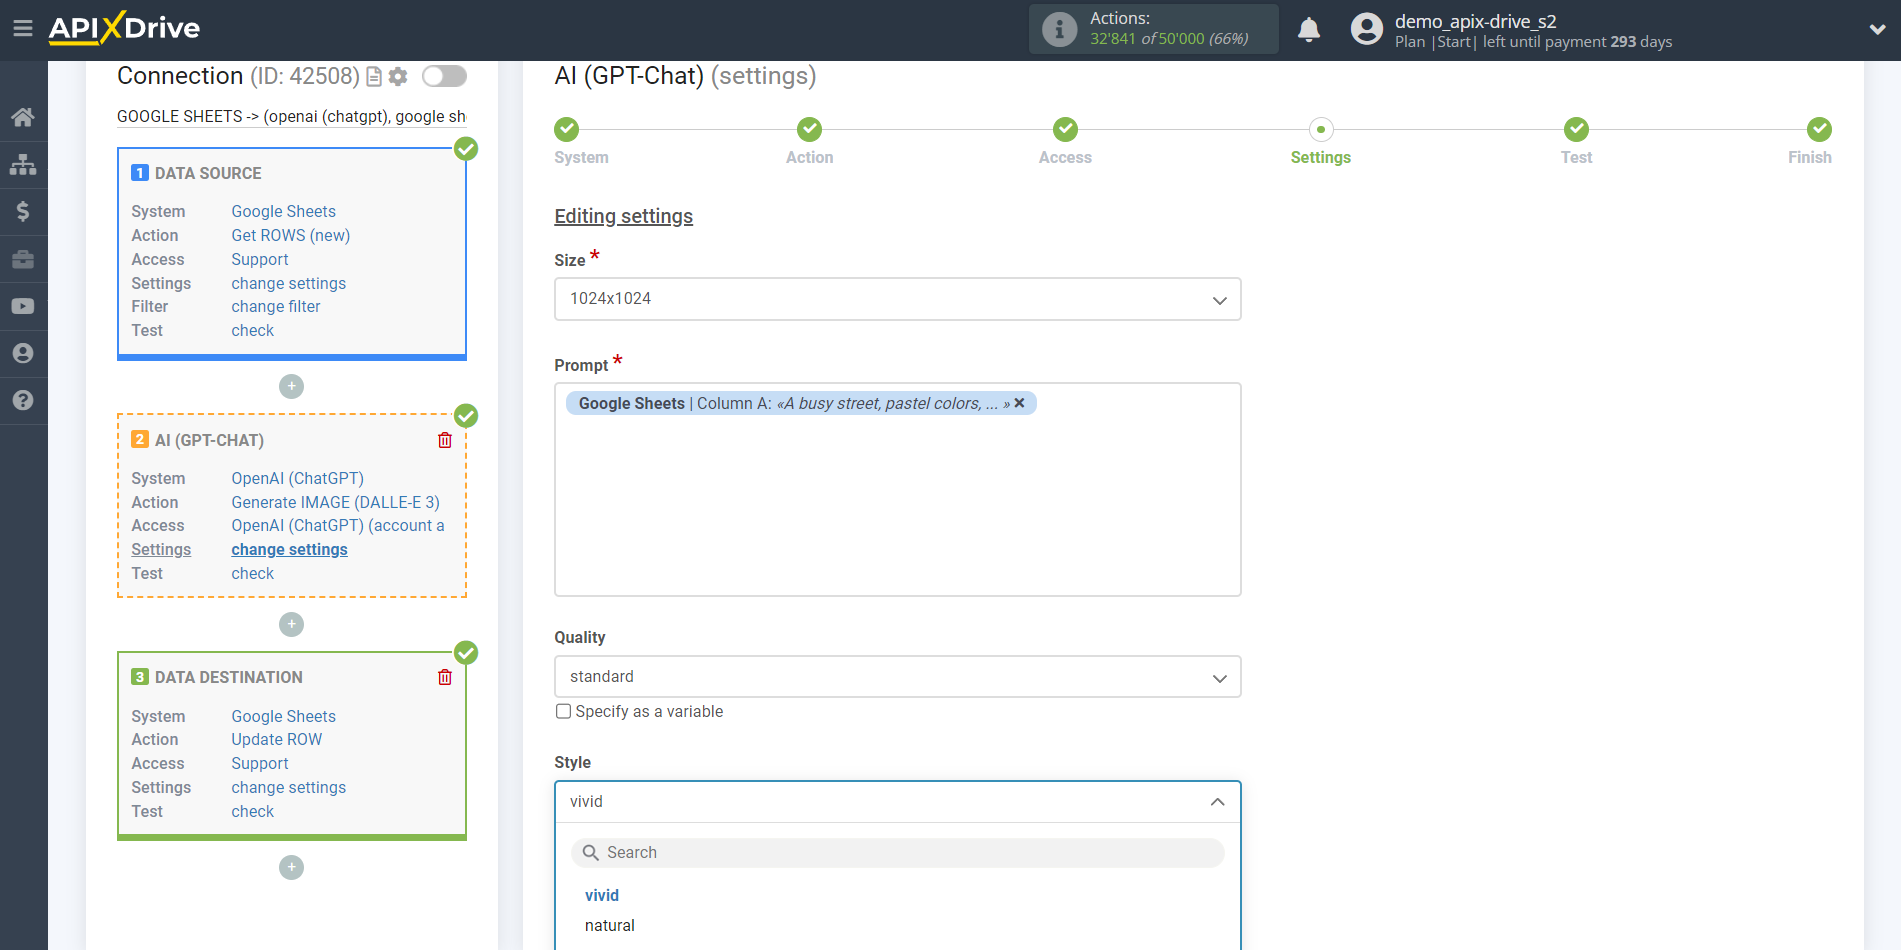The height and width of the screenshot is (950, 1901).
Task: Remove the Google Sheets Column A tag
Action: click(1019, 403)
